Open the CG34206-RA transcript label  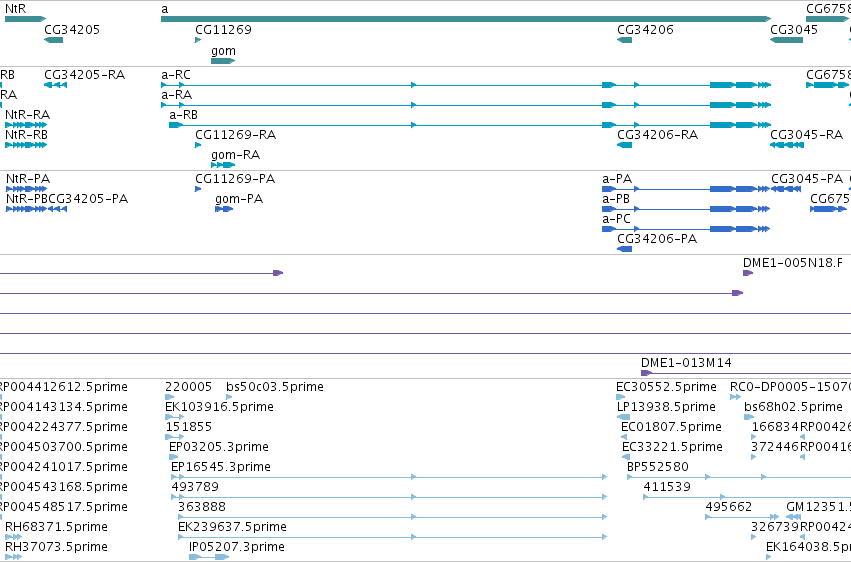(657, 134)
